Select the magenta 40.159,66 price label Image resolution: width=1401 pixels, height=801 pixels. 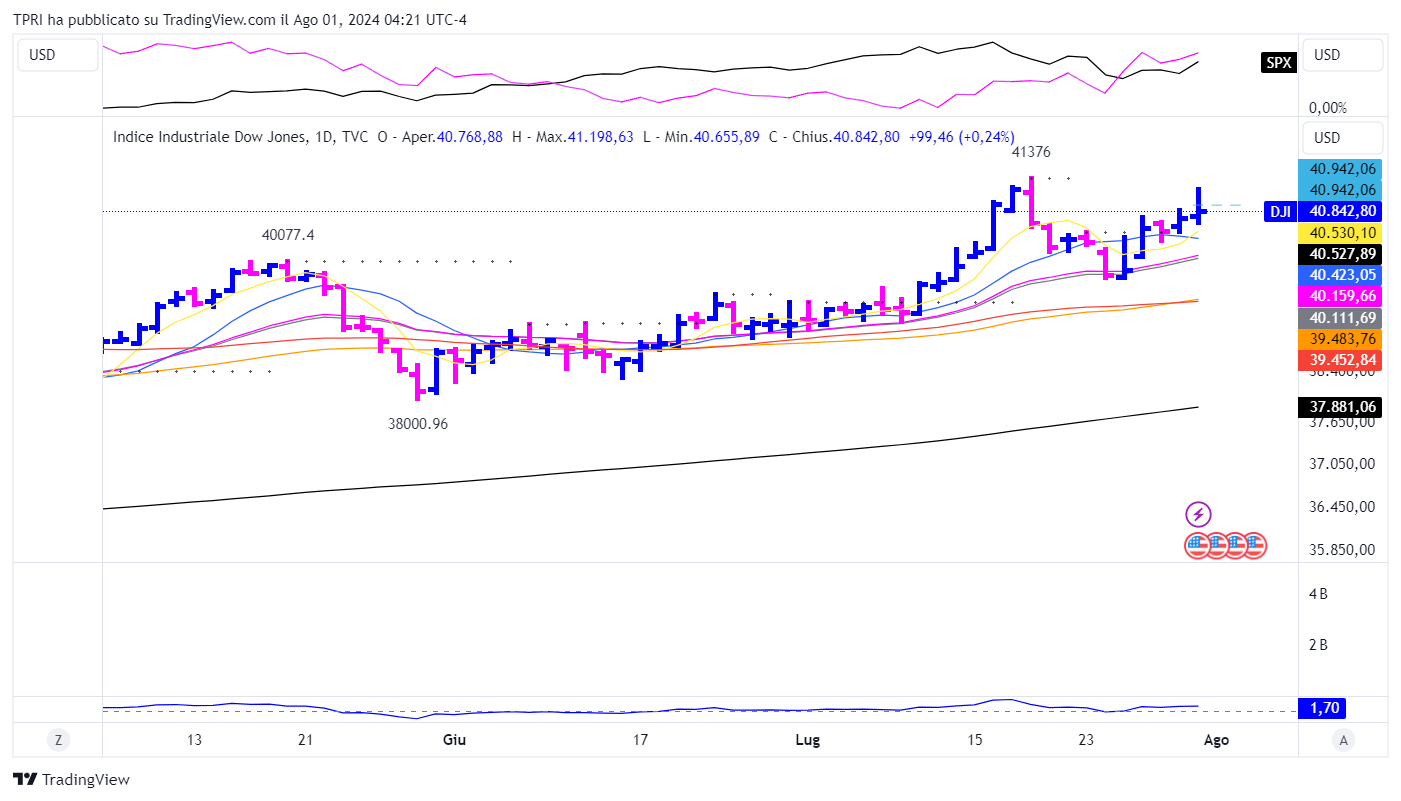(x=1340, y=296)
